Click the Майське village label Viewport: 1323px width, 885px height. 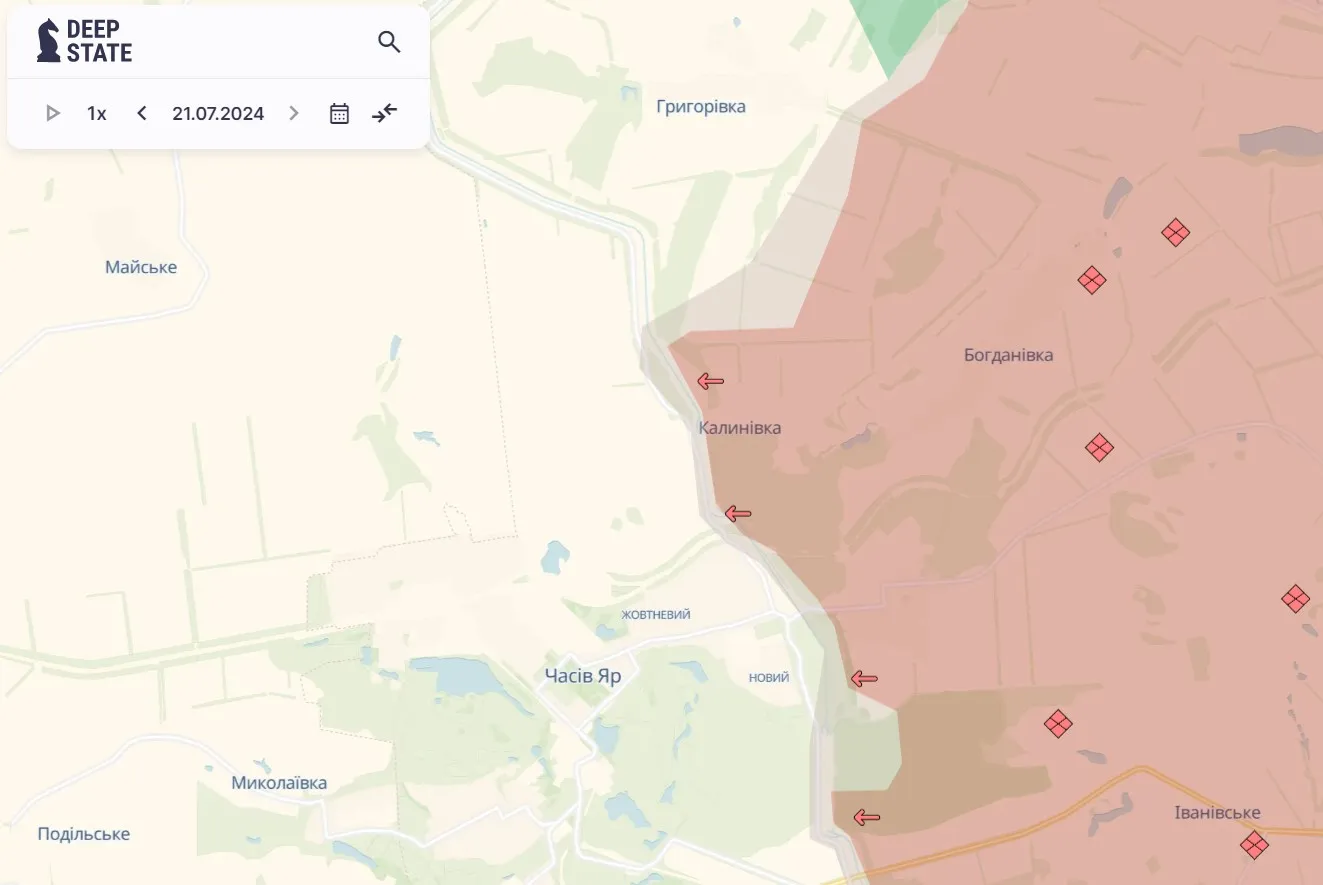141,267
